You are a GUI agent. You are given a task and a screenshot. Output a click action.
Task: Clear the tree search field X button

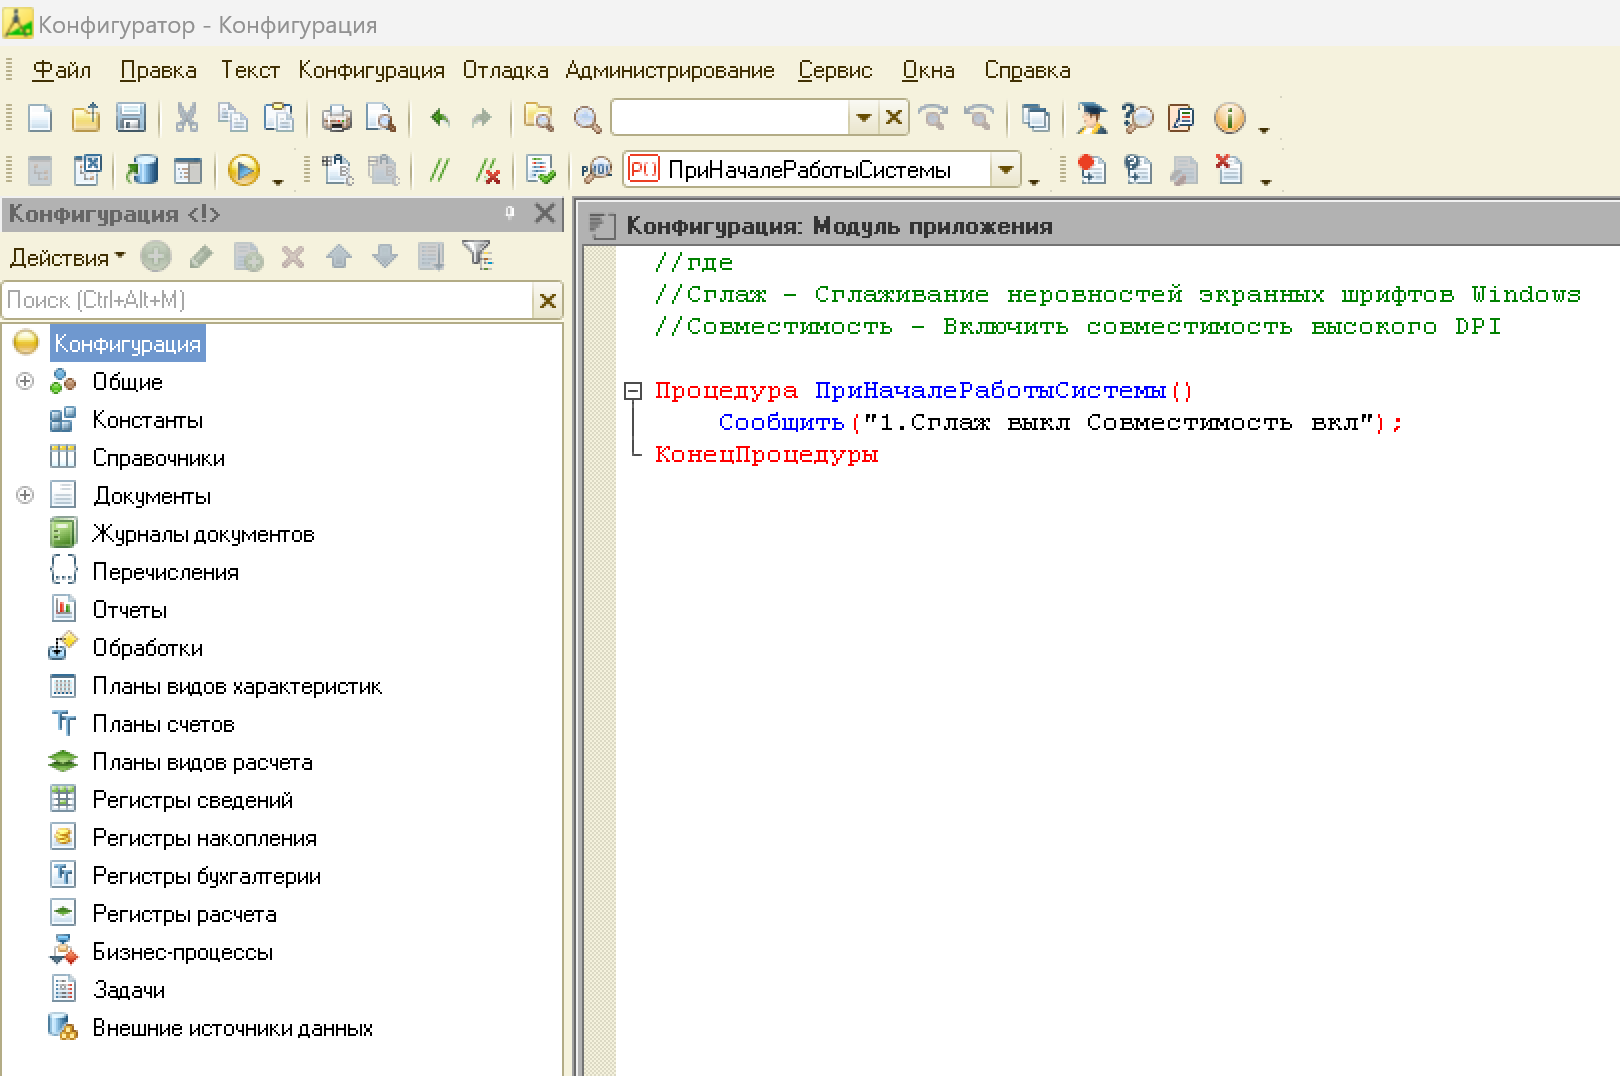pyautogui.click(x=548, y=300)
